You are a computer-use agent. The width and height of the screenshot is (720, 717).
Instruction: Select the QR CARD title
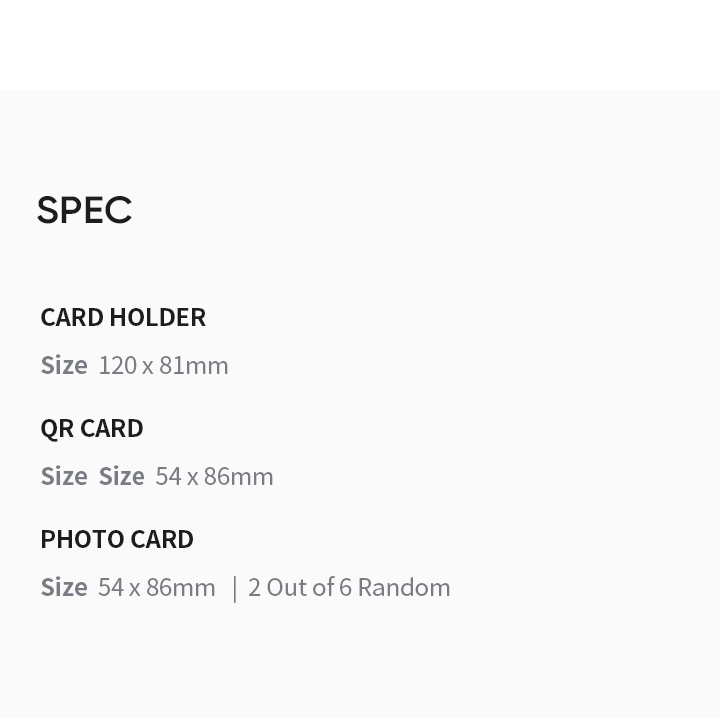[x=92, y=429]
